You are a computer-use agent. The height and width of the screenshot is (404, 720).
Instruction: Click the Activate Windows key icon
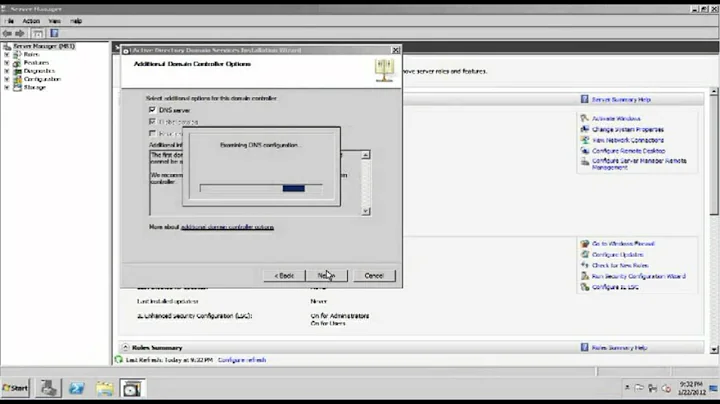[584, 118]
